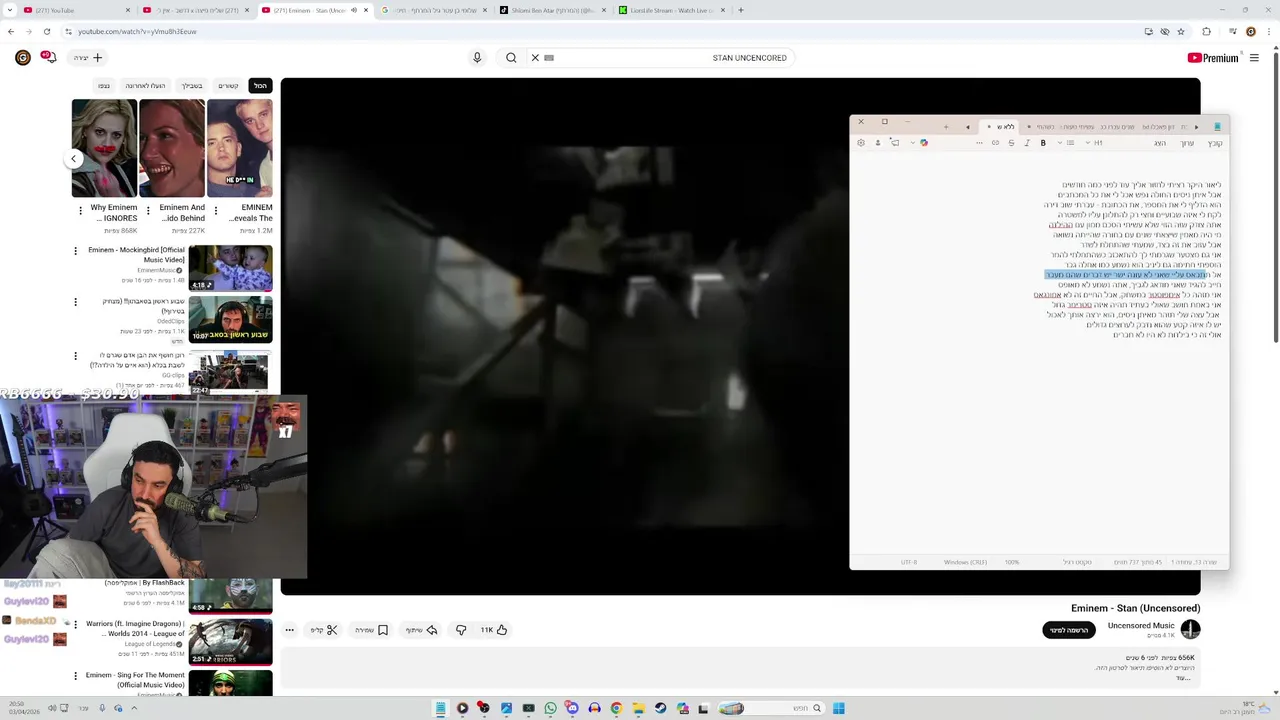Toggle bold in the Notepad toolbar

click(x=1043, y=143)
